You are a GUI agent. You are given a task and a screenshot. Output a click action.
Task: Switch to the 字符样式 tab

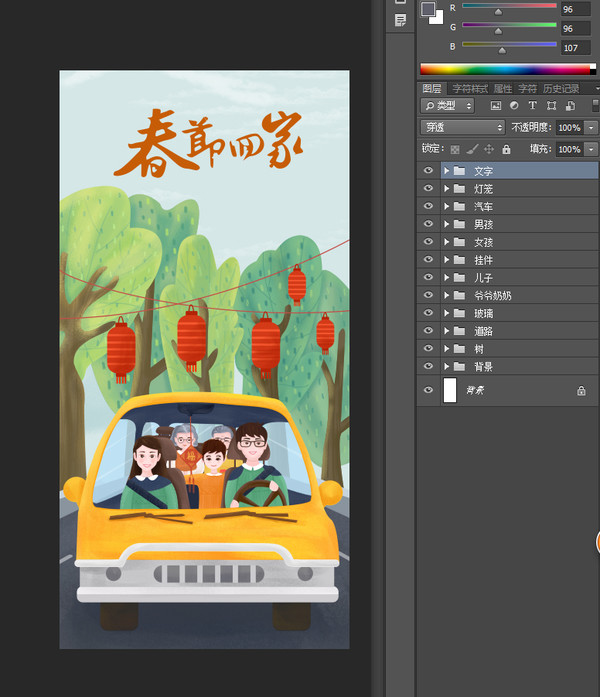pyautogui.click(x=470, y=88)
